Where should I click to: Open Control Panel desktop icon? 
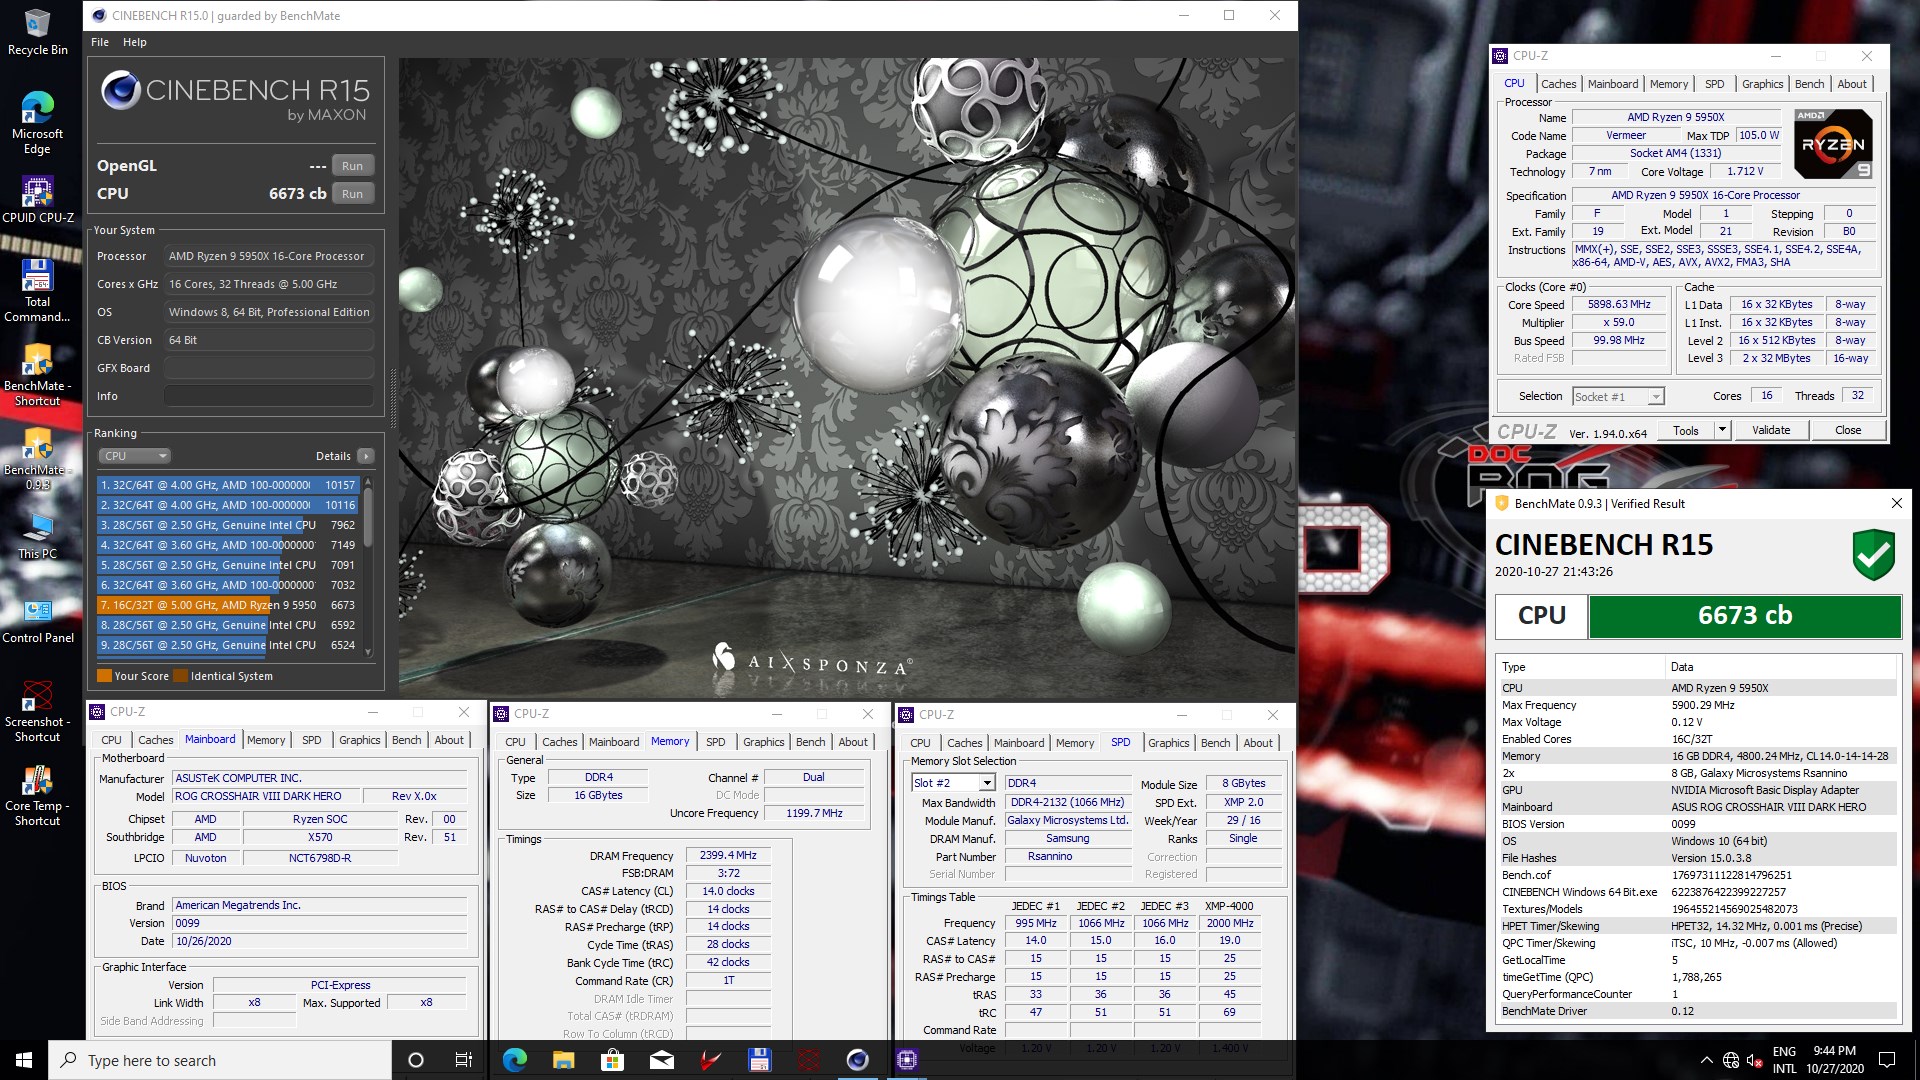tap(37, 620)
